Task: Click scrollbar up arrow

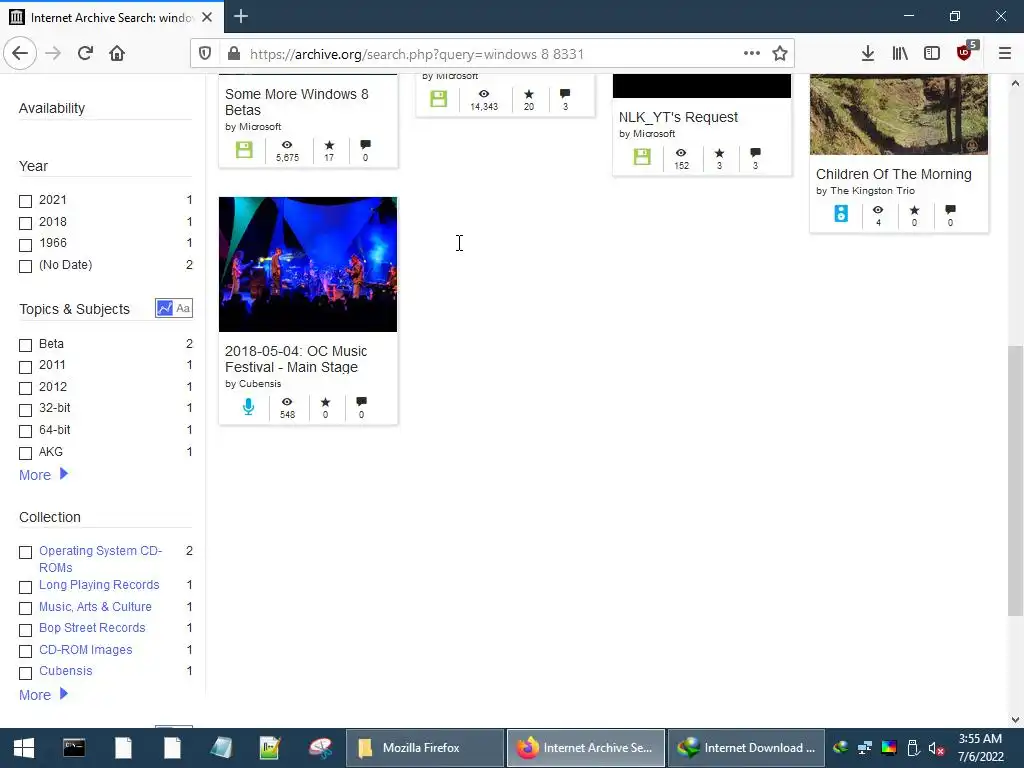Action: (1015, 83)
